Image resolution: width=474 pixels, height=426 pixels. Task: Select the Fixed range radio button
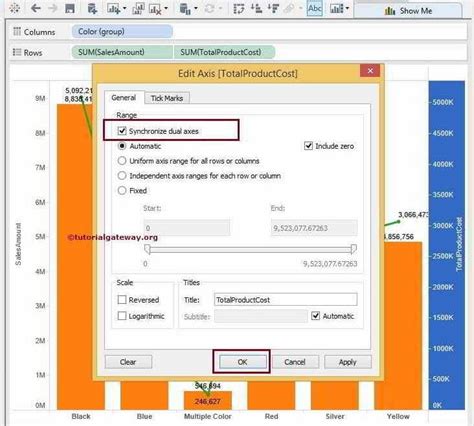pyautogui.click(x=122, y=190)
